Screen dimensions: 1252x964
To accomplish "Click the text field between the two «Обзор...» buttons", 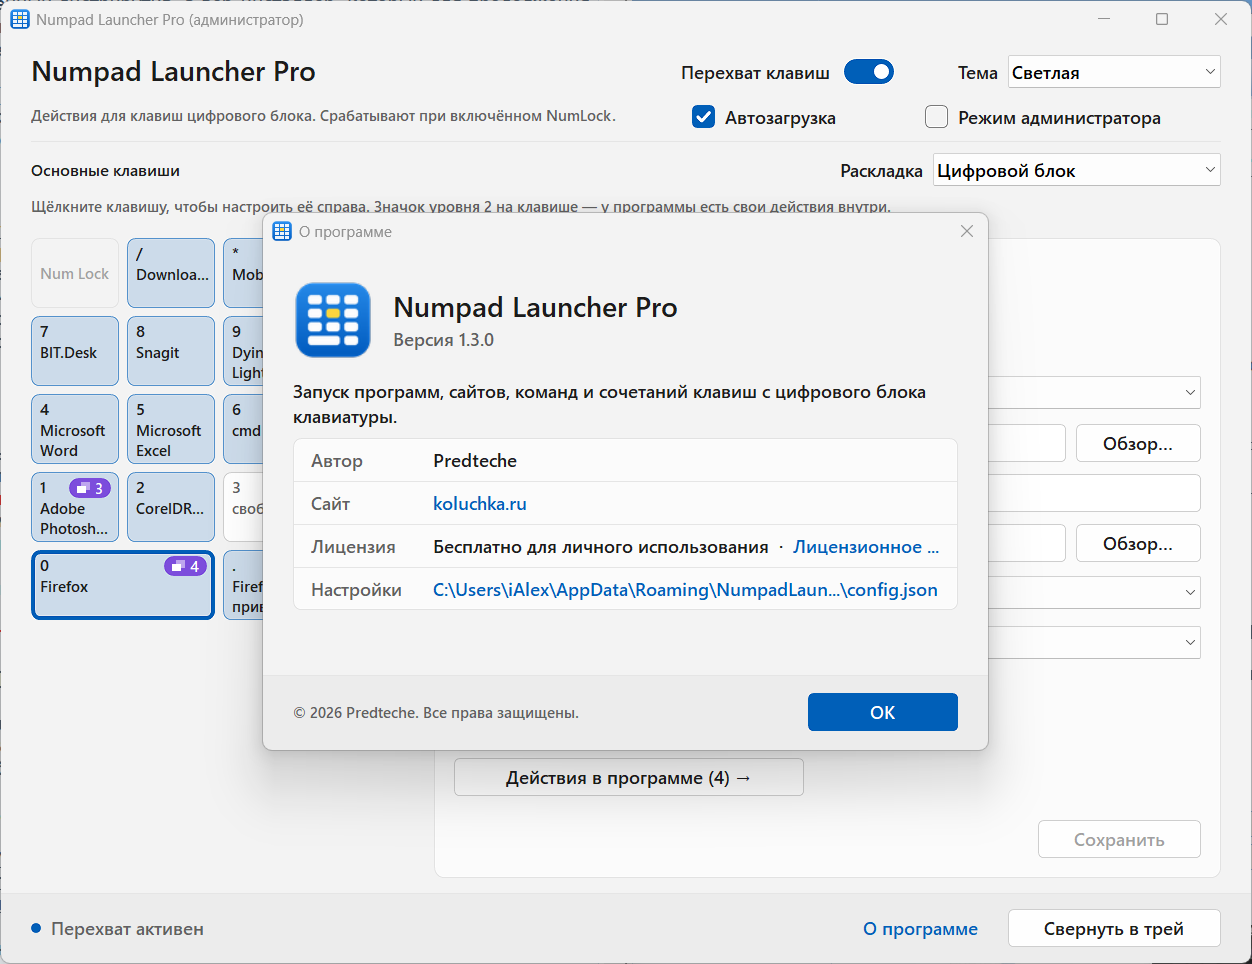I will (1094, 493).
